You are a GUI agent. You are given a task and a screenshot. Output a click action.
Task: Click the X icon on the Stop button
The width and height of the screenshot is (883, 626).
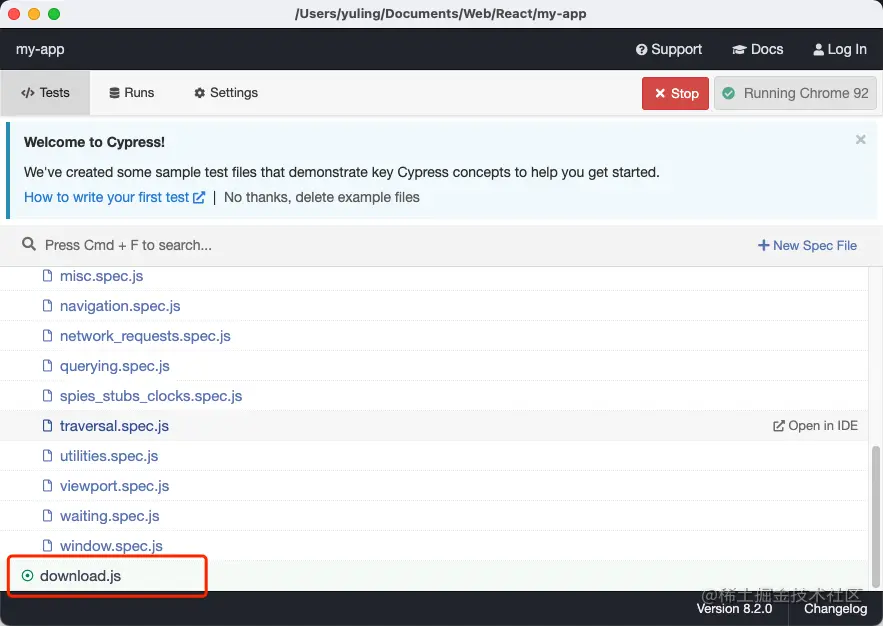tap(660, 93)
